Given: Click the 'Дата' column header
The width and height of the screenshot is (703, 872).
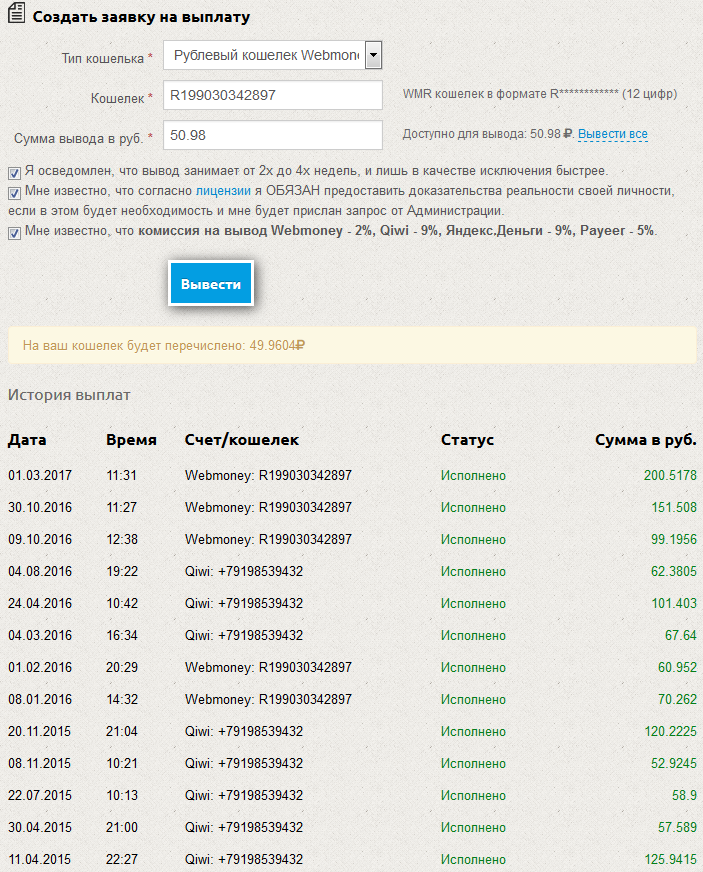Looking at the screenshot, I should (x=27, y=440).
